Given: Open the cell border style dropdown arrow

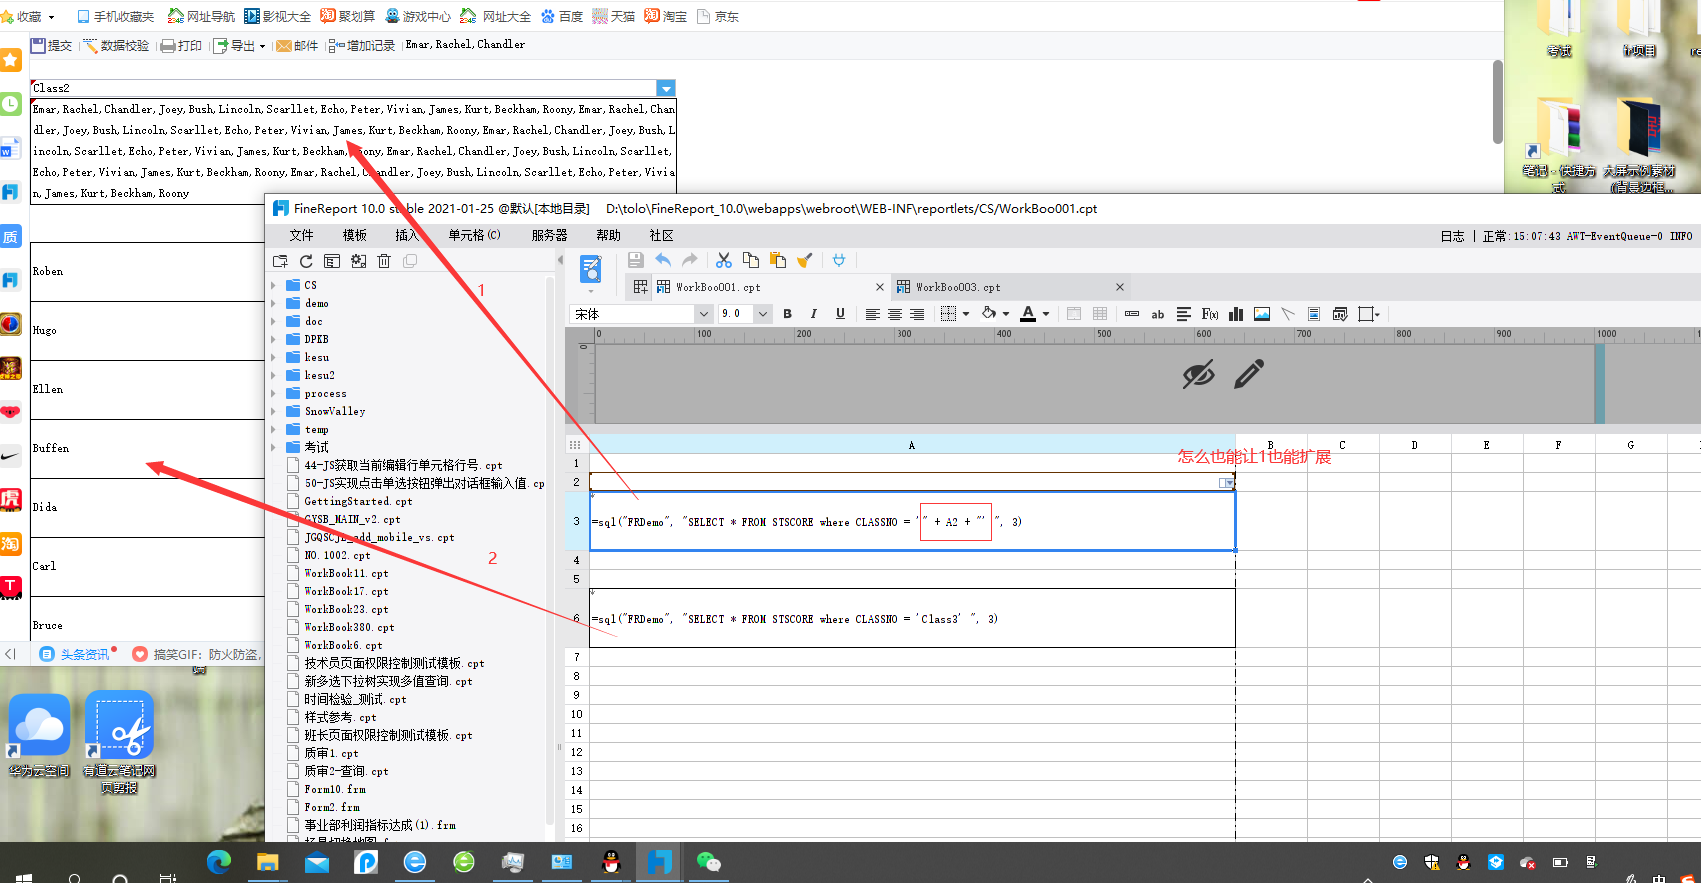Looking at the screenshot, I should pyautogui.click(x=966, y=314).
